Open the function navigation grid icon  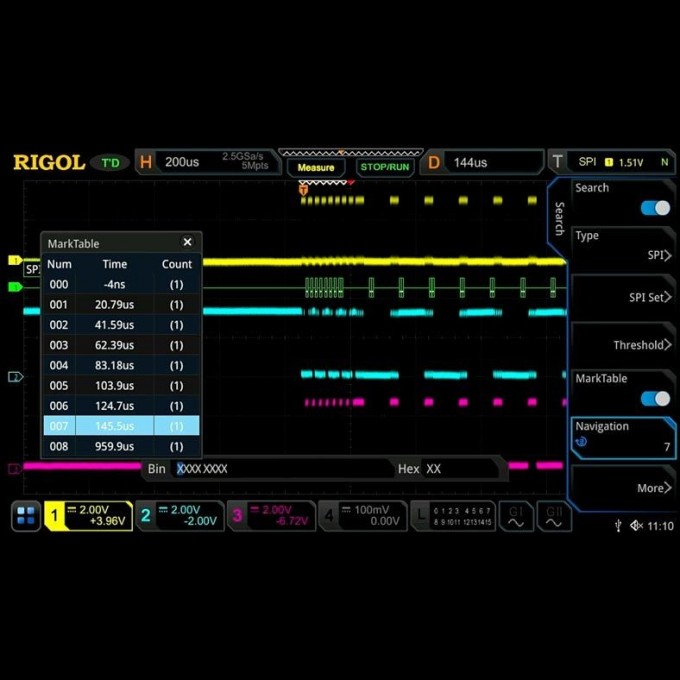(x=26, y=516)
